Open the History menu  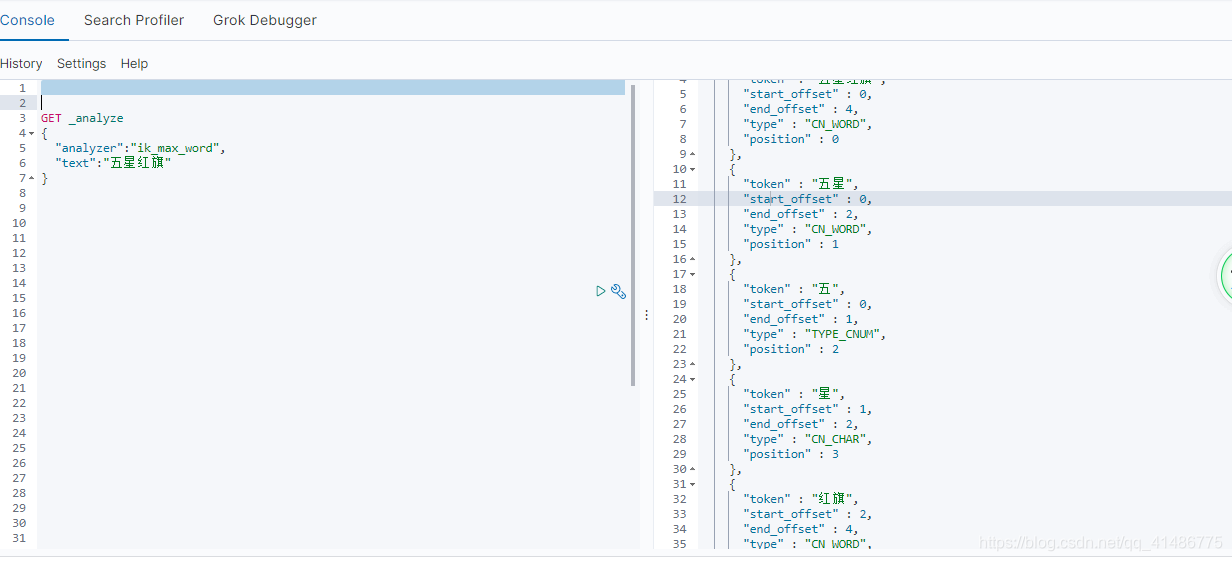click(x=21, y=63)
